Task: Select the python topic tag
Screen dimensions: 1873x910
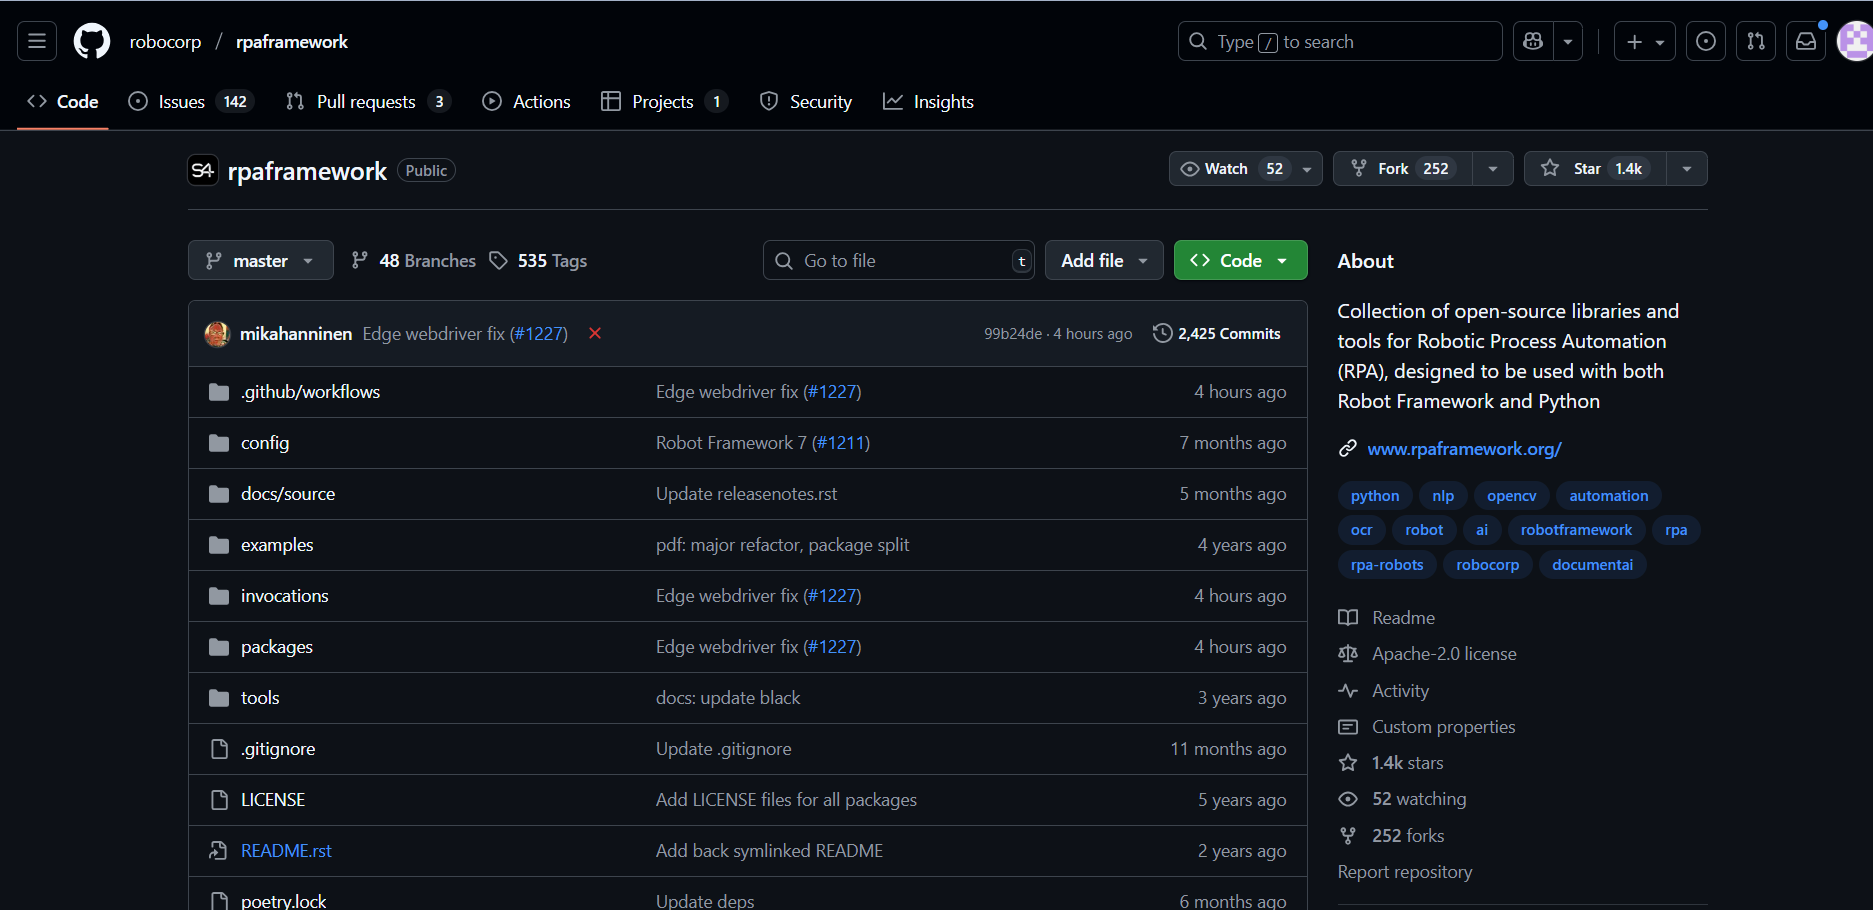Action: coord(1375,495)
